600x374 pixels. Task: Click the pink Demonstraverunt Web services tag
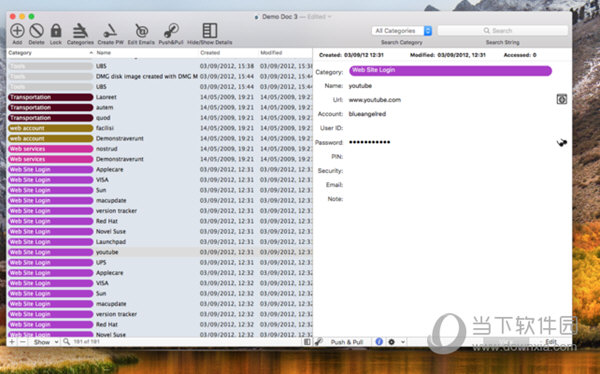point(51,159)
